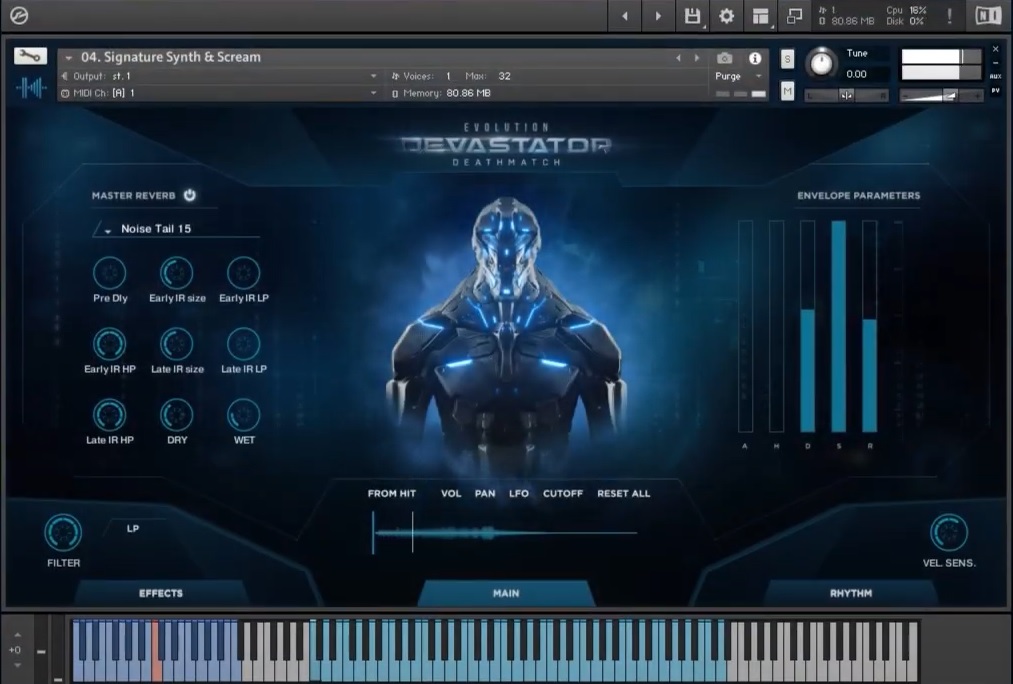Adjust the Hold (H) envelope slider
This screenshot has width=1013, height=684.
click(x=777, y=326)
